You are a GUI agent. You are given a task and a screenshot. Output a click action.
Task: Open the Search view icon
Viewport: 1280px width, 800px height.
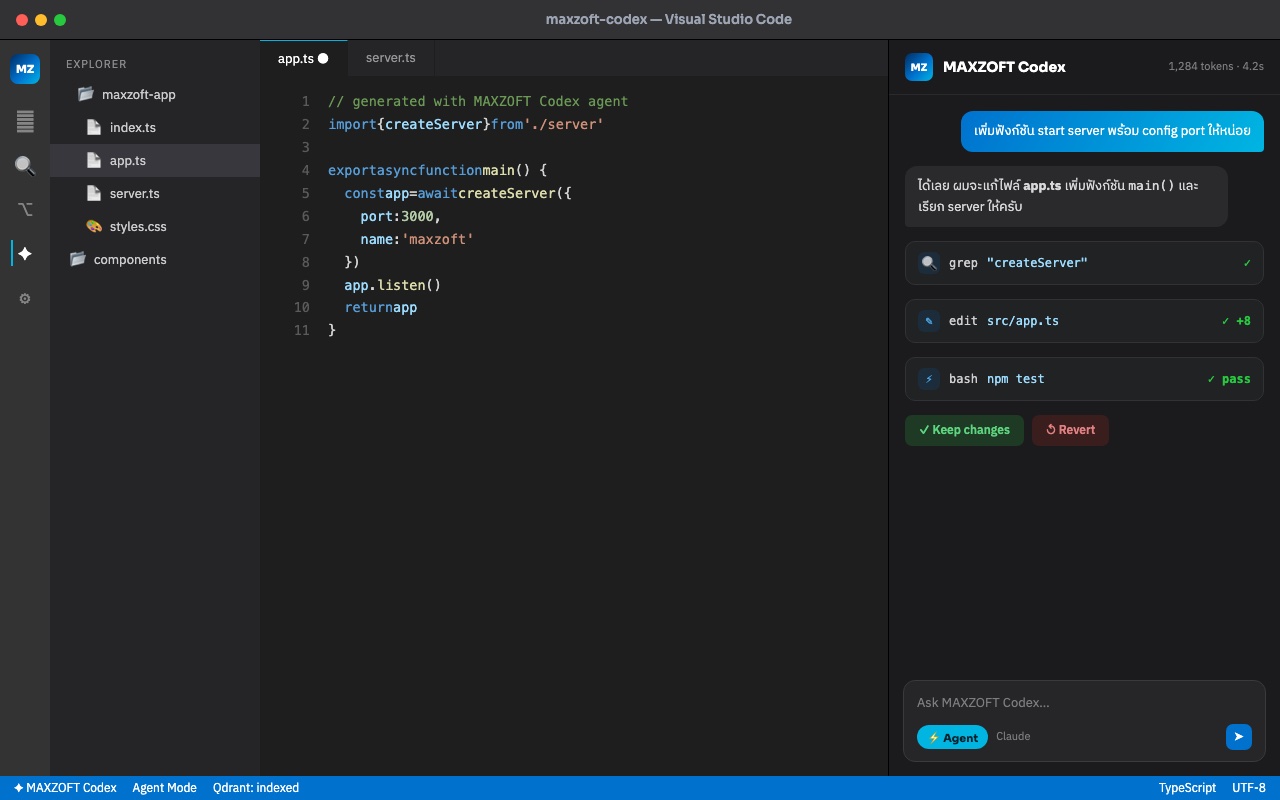(25, 166)
